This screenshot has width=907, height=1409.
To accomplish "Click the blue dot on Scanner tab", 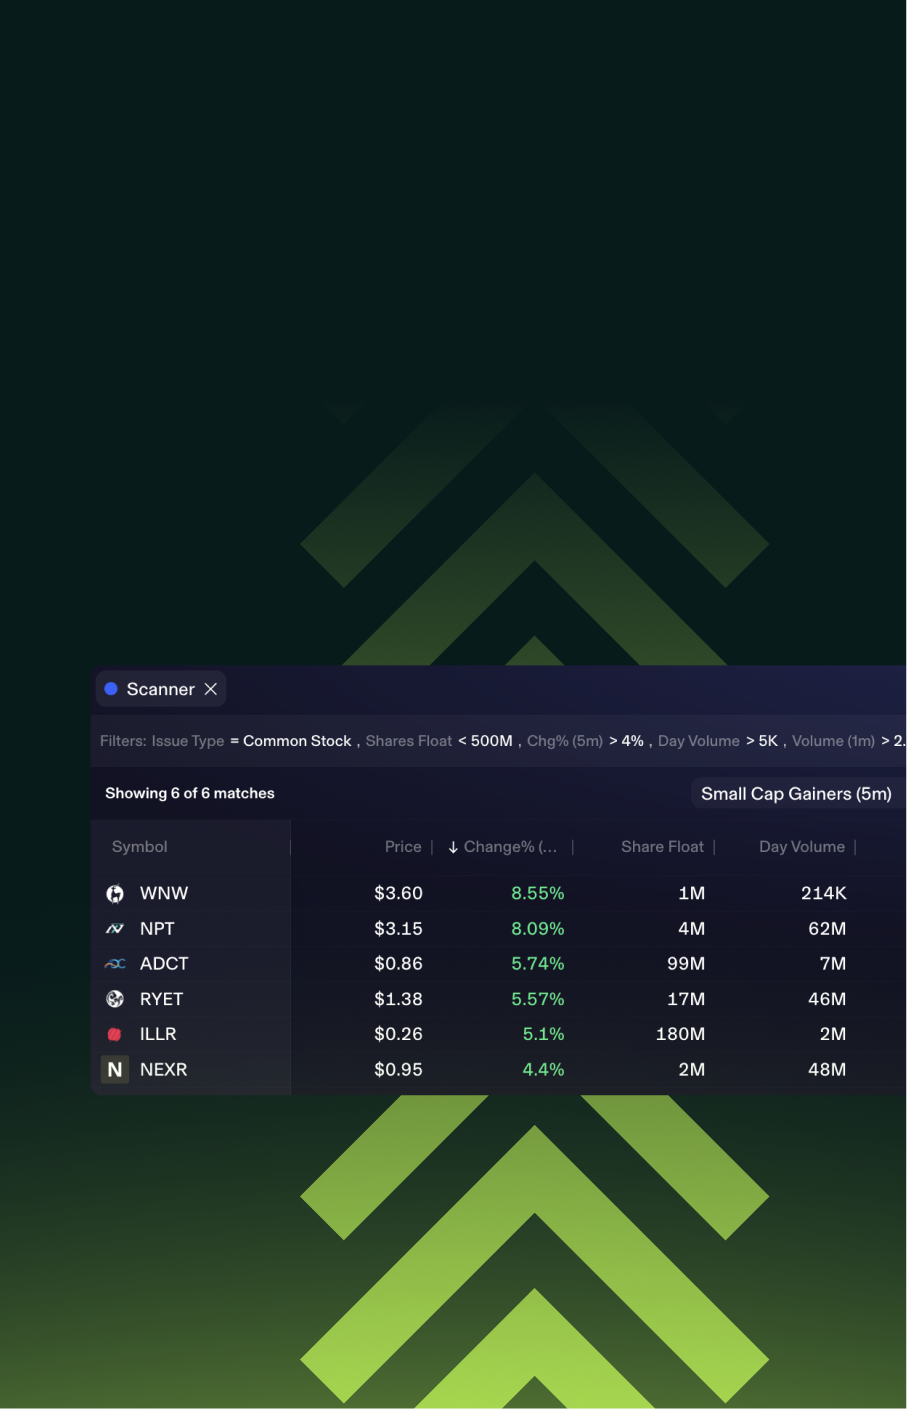I will [111, 689].
